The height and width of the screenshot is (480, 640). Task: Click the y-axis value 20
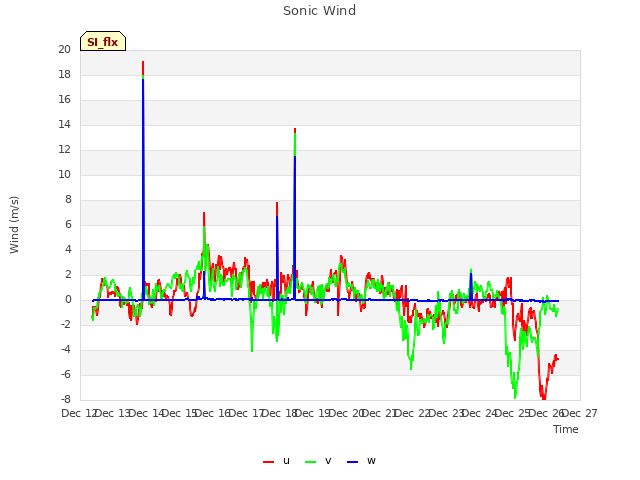coord(64,49)
